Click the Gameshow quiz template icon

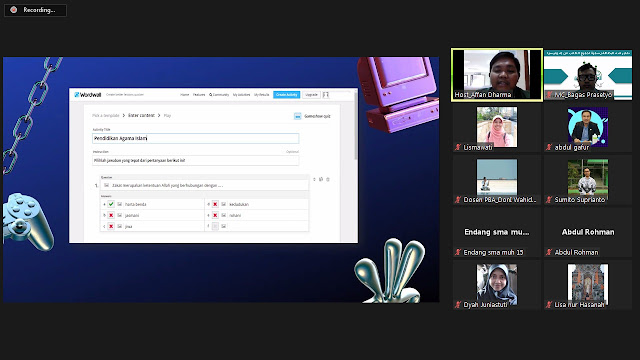point(298,116)
